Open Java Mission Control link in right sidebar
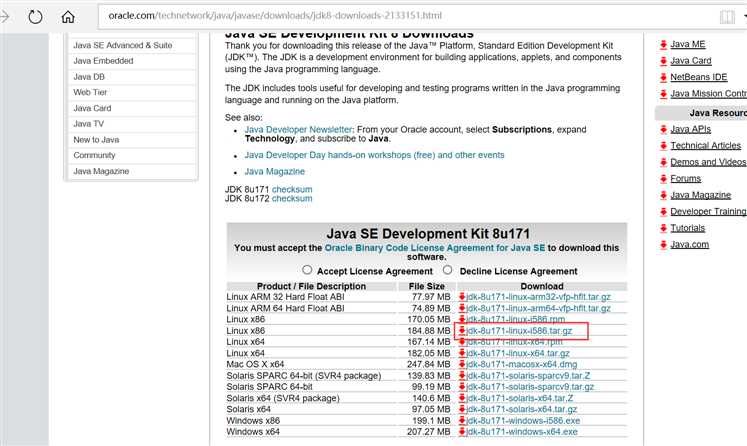747x446 pixels. pos(708,94)
